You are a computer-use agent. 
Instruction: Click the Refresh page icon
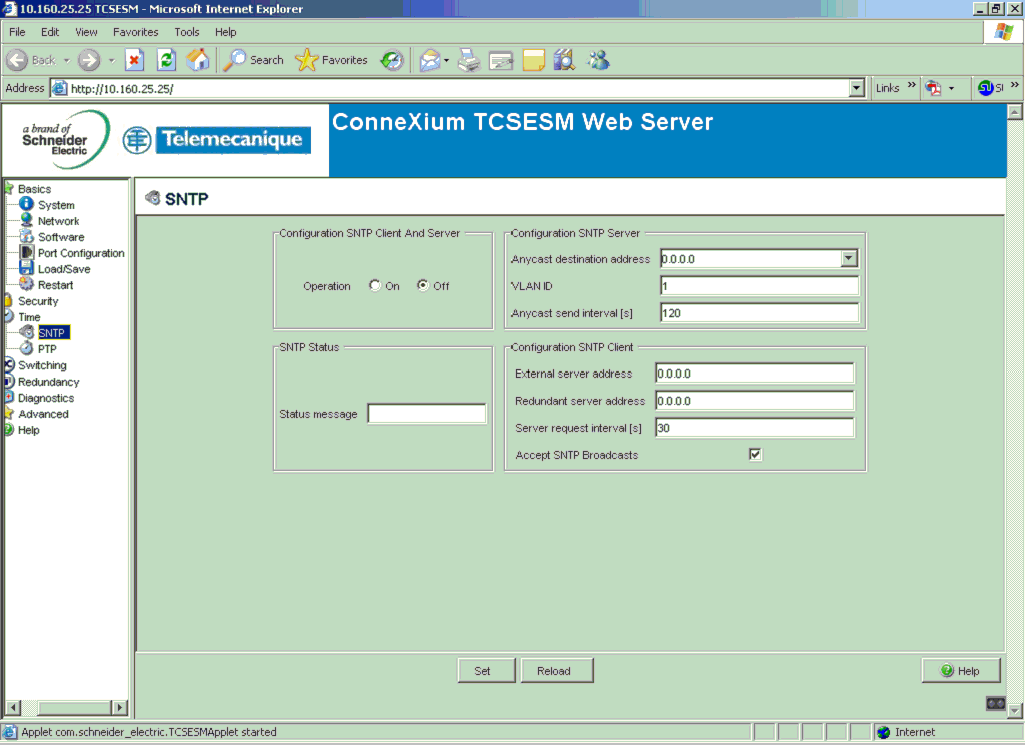pyautogui.click(x=166, y=60)
